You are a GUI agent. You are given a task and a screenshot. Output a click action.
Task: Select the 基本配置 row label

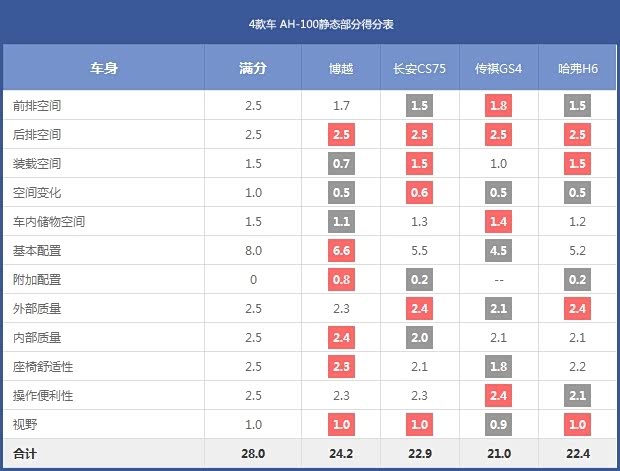(38, 251)
